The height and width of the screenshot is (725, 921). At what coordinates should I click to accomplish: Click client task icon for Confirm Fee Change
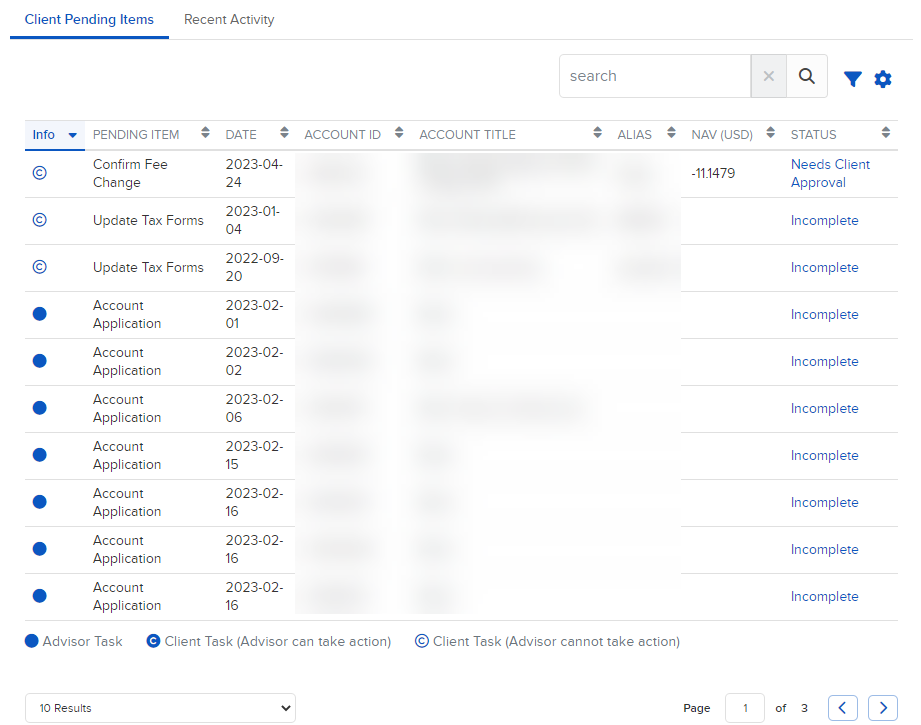(x=40, y=173)
